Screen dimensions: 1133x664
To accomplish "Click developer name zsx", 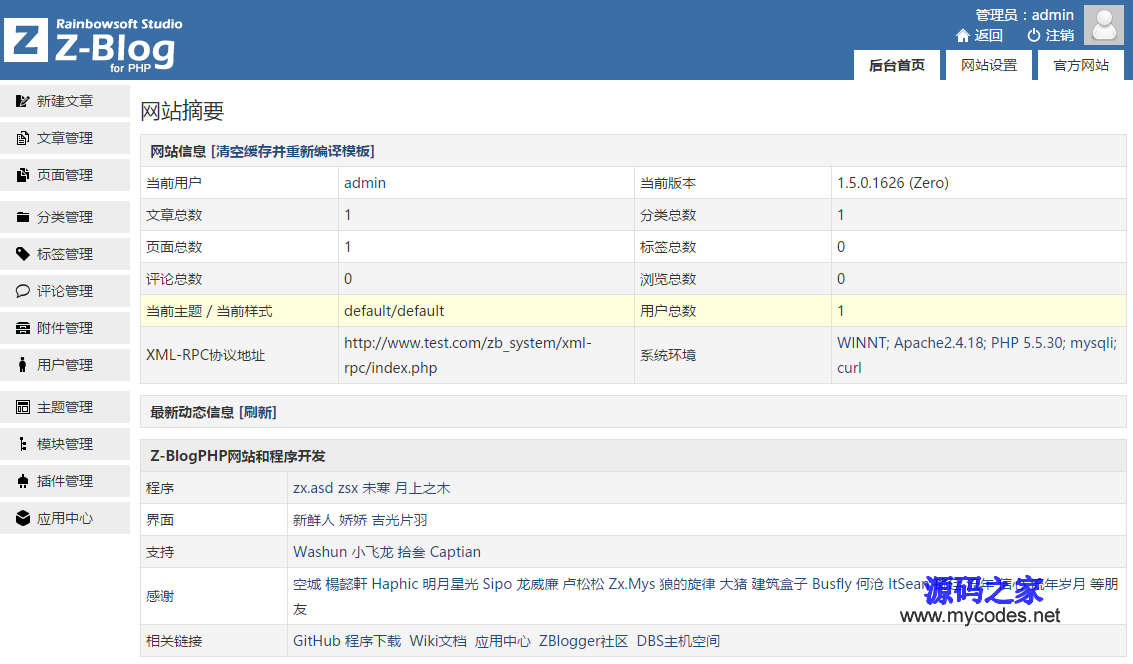I will click(x=348, y=488).
